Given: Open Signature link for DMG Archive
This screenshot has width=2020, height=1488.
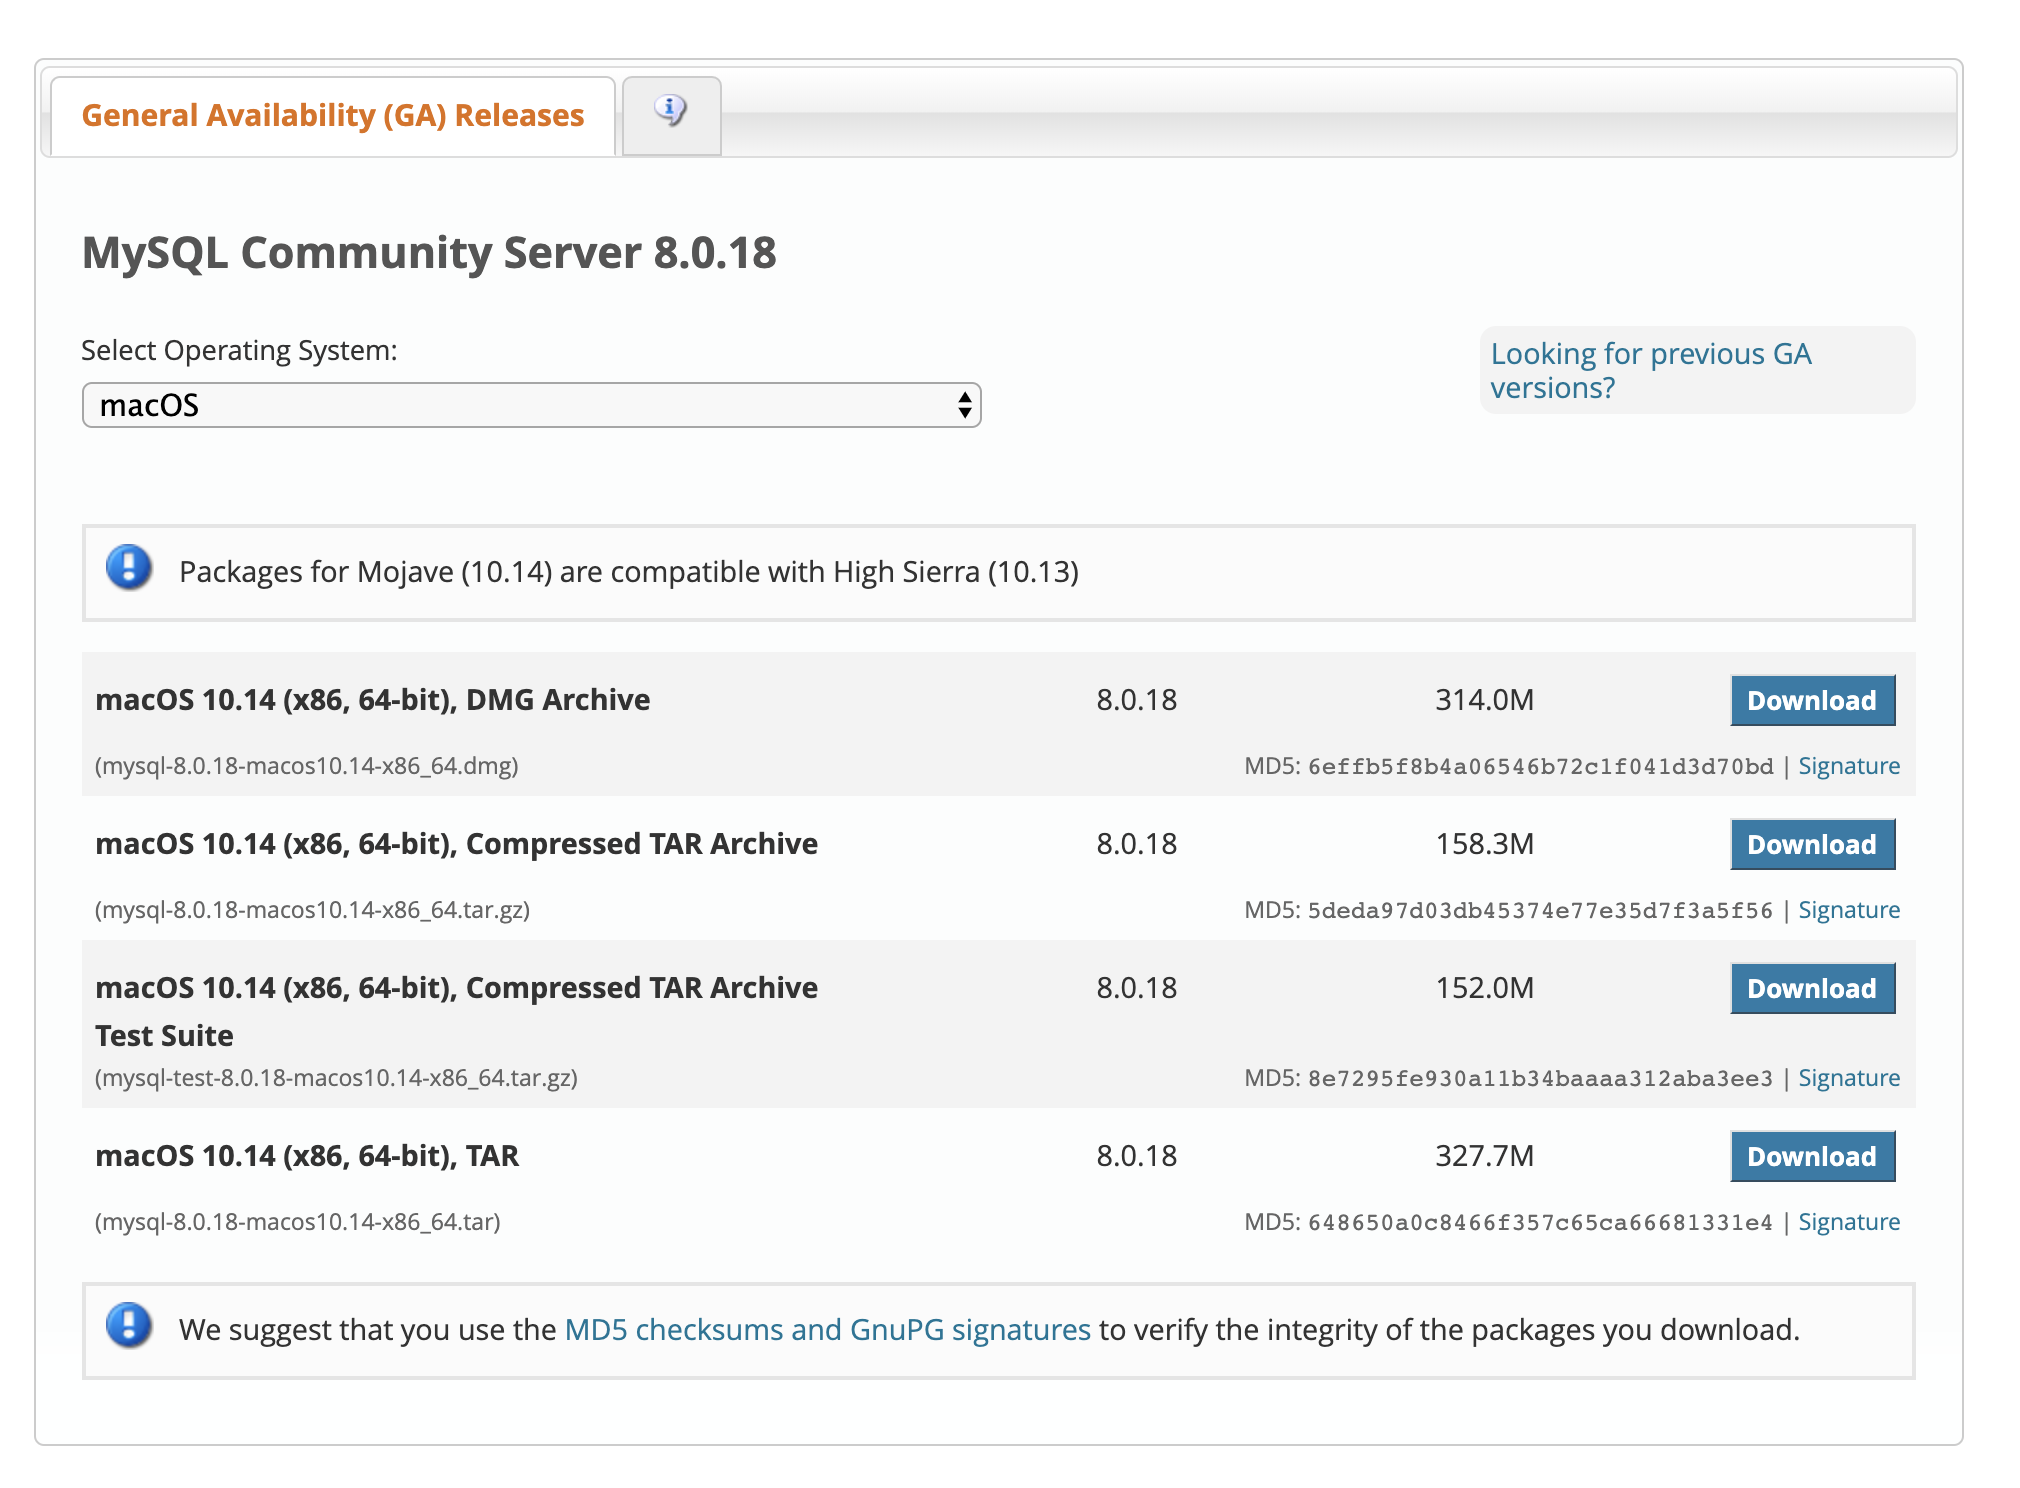Looking at the screenshot, I should (x=1848, y=766).
